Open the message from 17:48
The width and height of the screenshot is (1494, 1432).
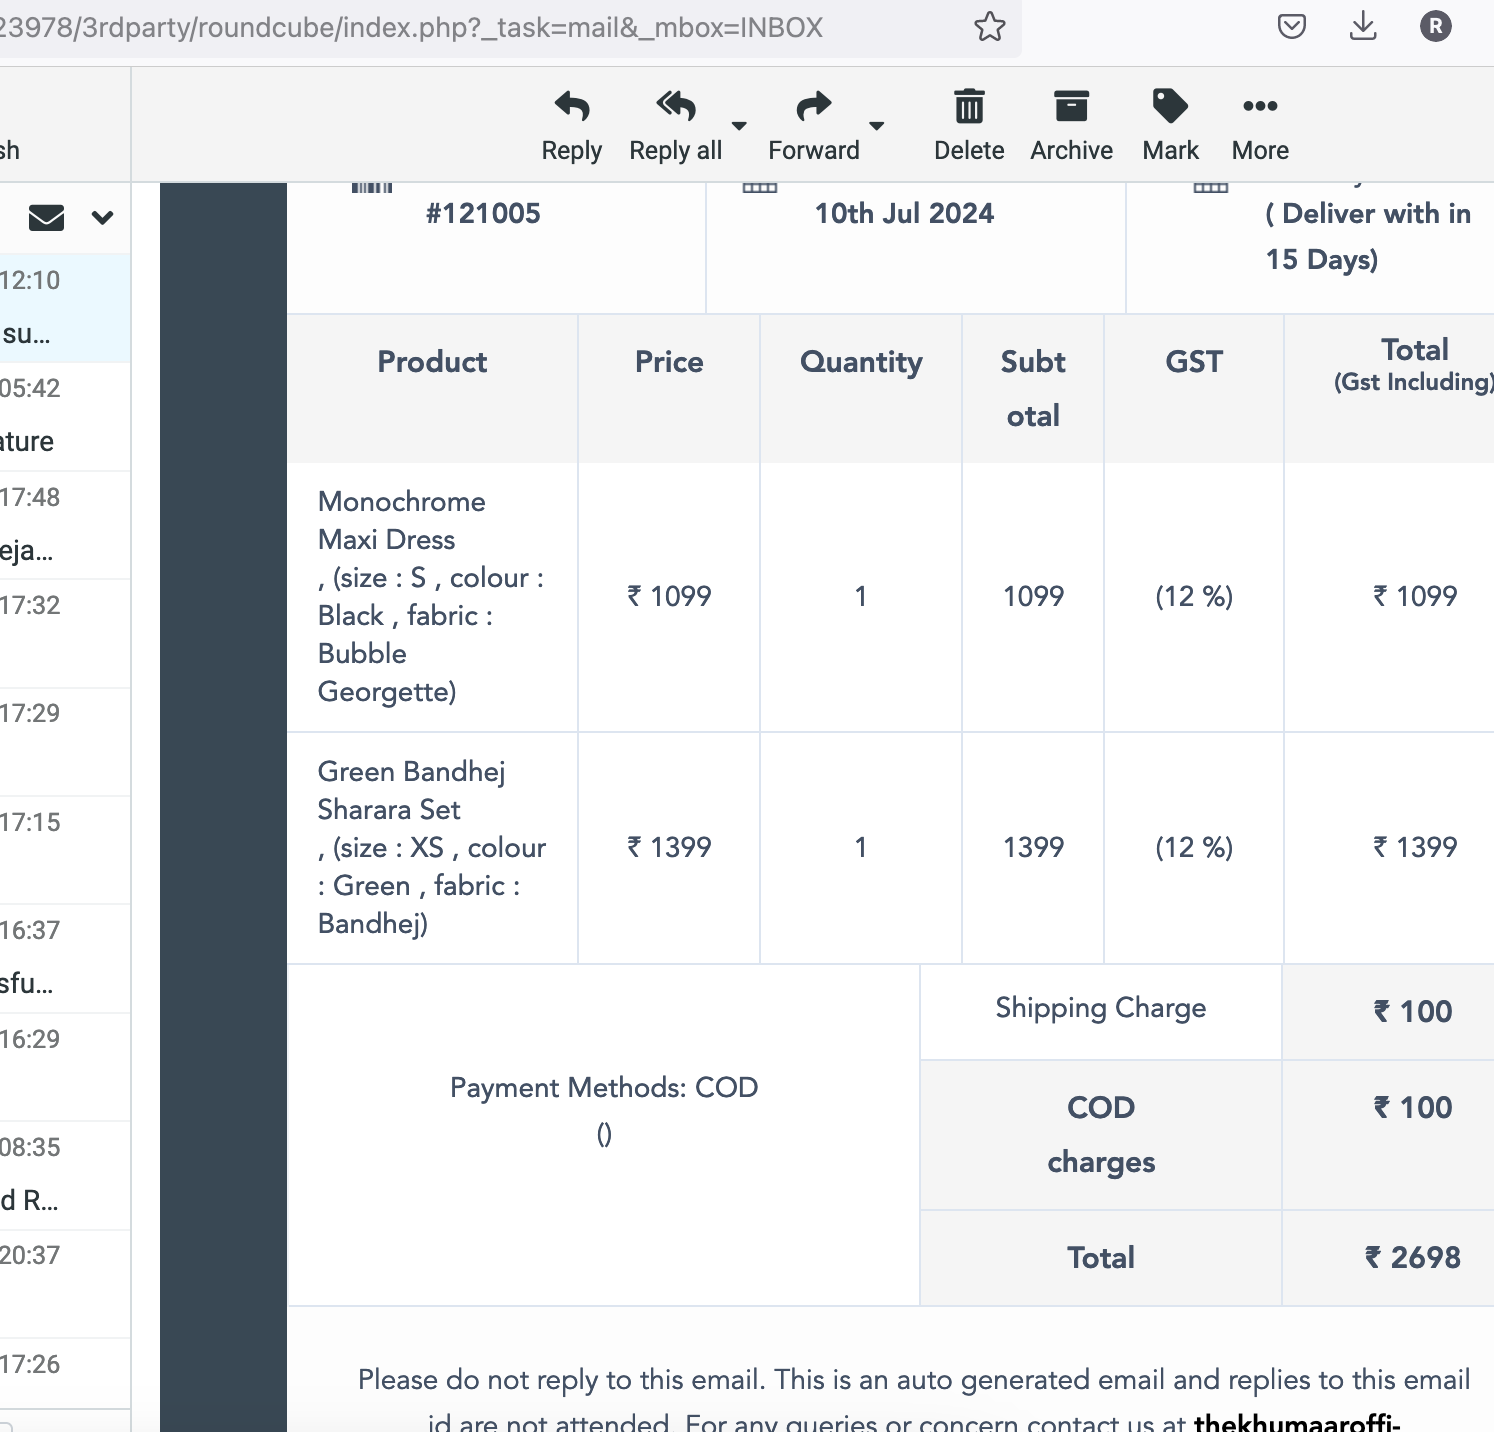60,524
